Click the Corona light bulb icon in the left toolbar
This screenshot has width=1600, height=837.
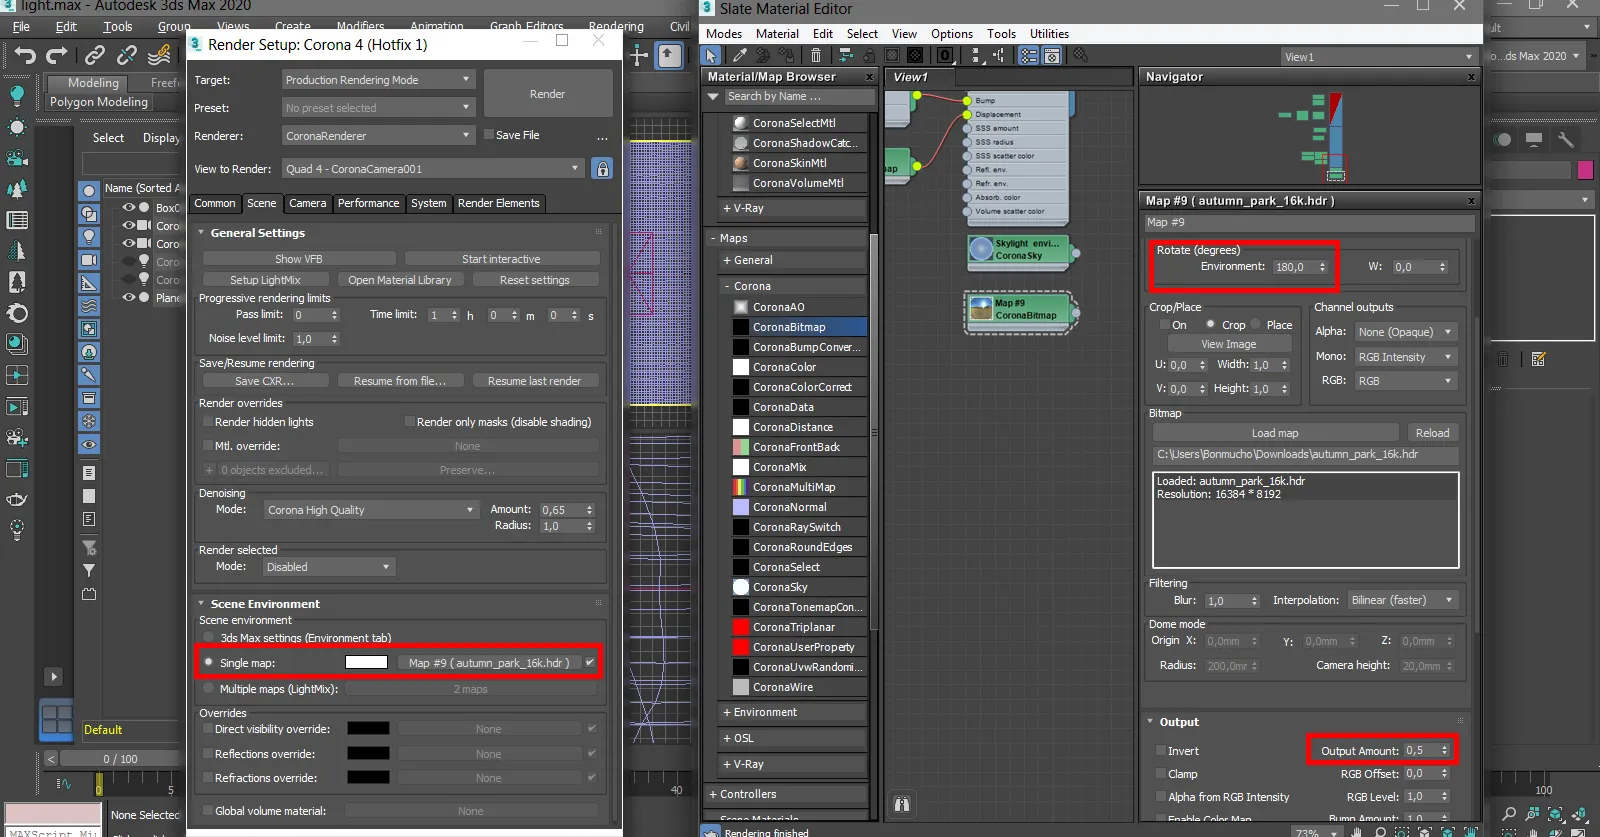pyautogui.click(x=17, y=95)
